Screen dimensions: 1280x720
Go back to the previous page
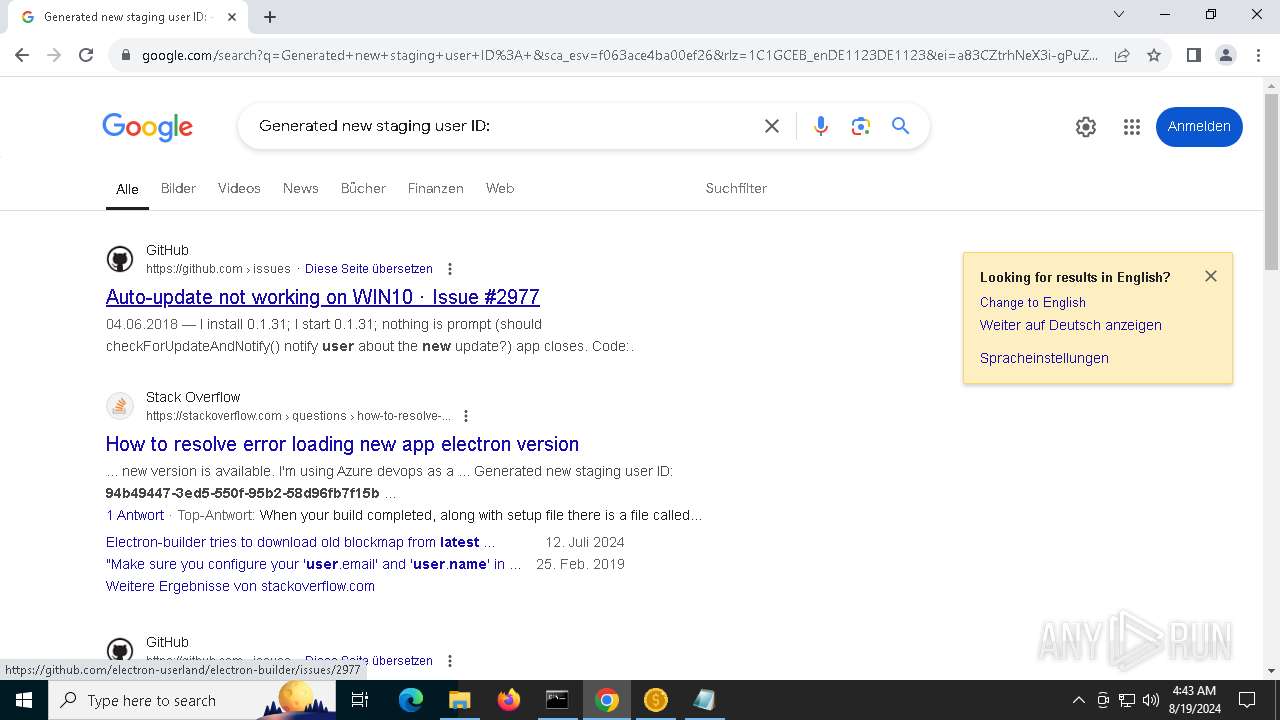coord(22,55)
